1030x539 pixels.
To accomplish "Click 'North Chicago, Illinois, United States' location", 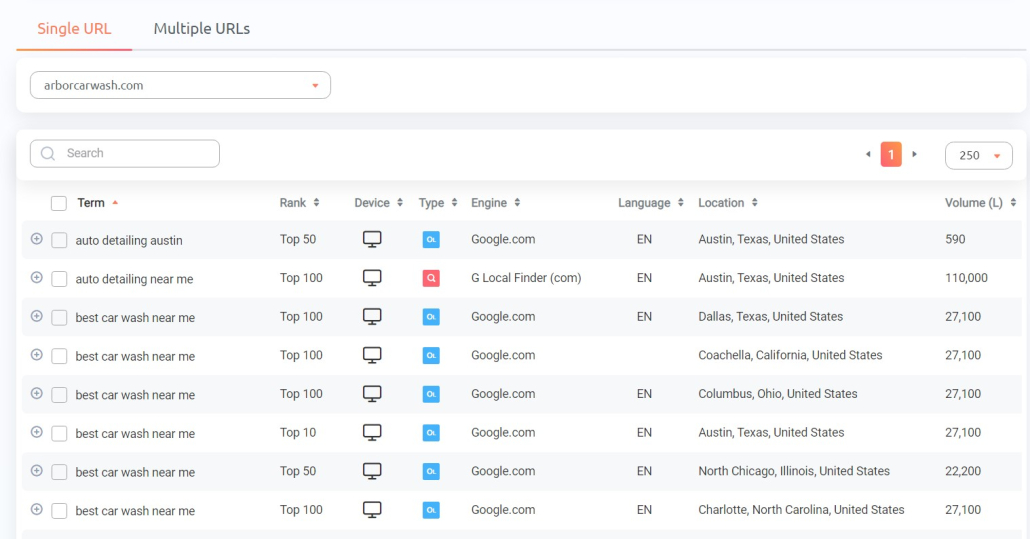I will pyautogui.click(x=794, y=471).
